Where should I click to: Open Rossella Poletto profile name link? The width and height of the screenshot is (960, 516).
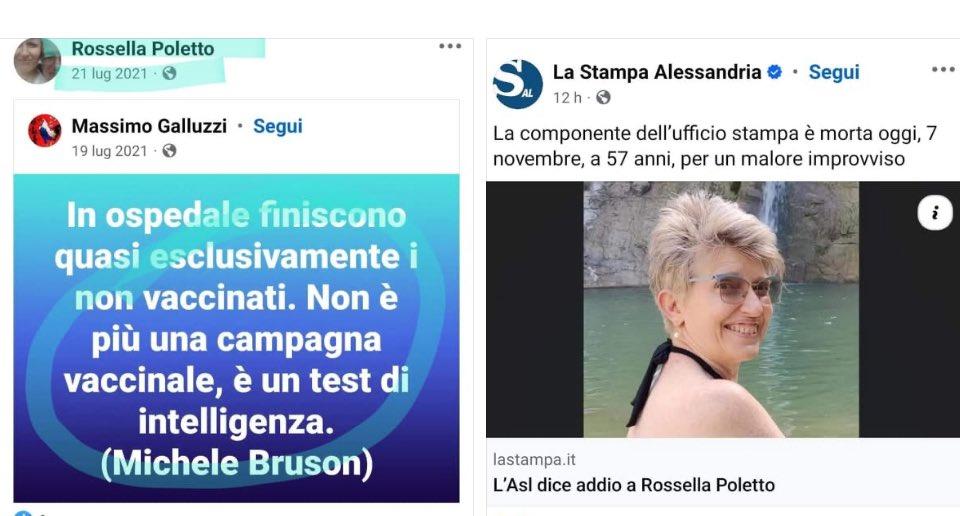143,49
